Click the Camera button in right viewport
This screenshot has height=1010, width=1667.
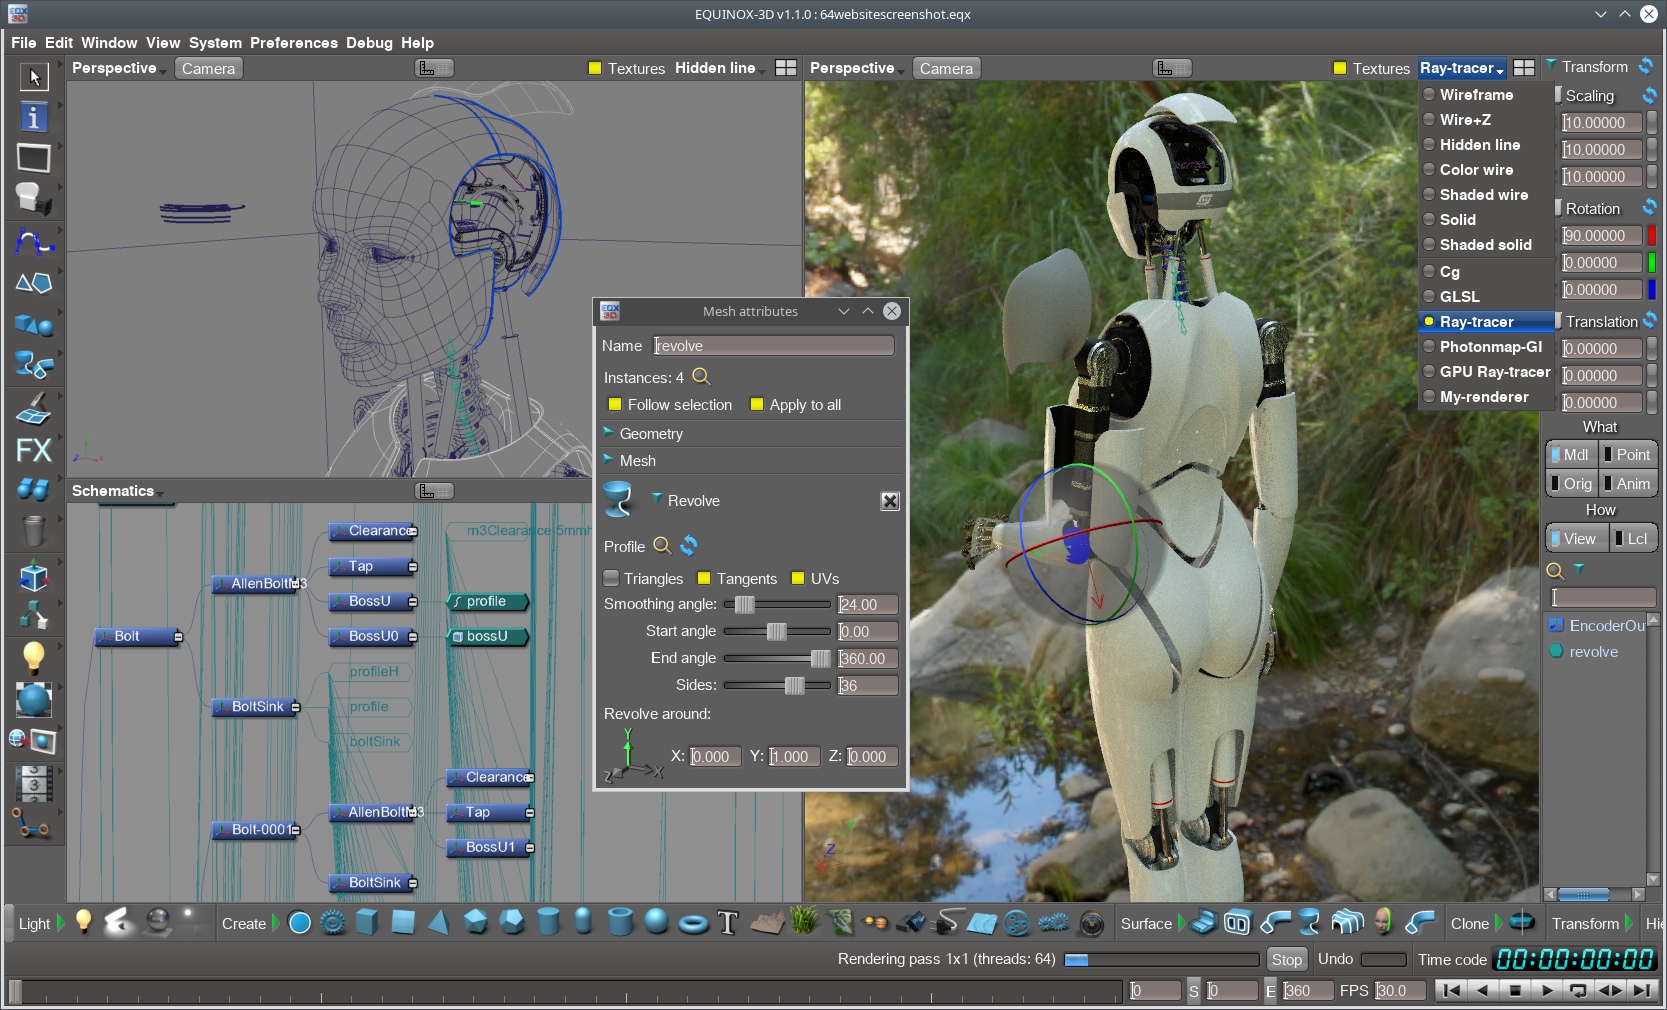[x=946, y=68]
